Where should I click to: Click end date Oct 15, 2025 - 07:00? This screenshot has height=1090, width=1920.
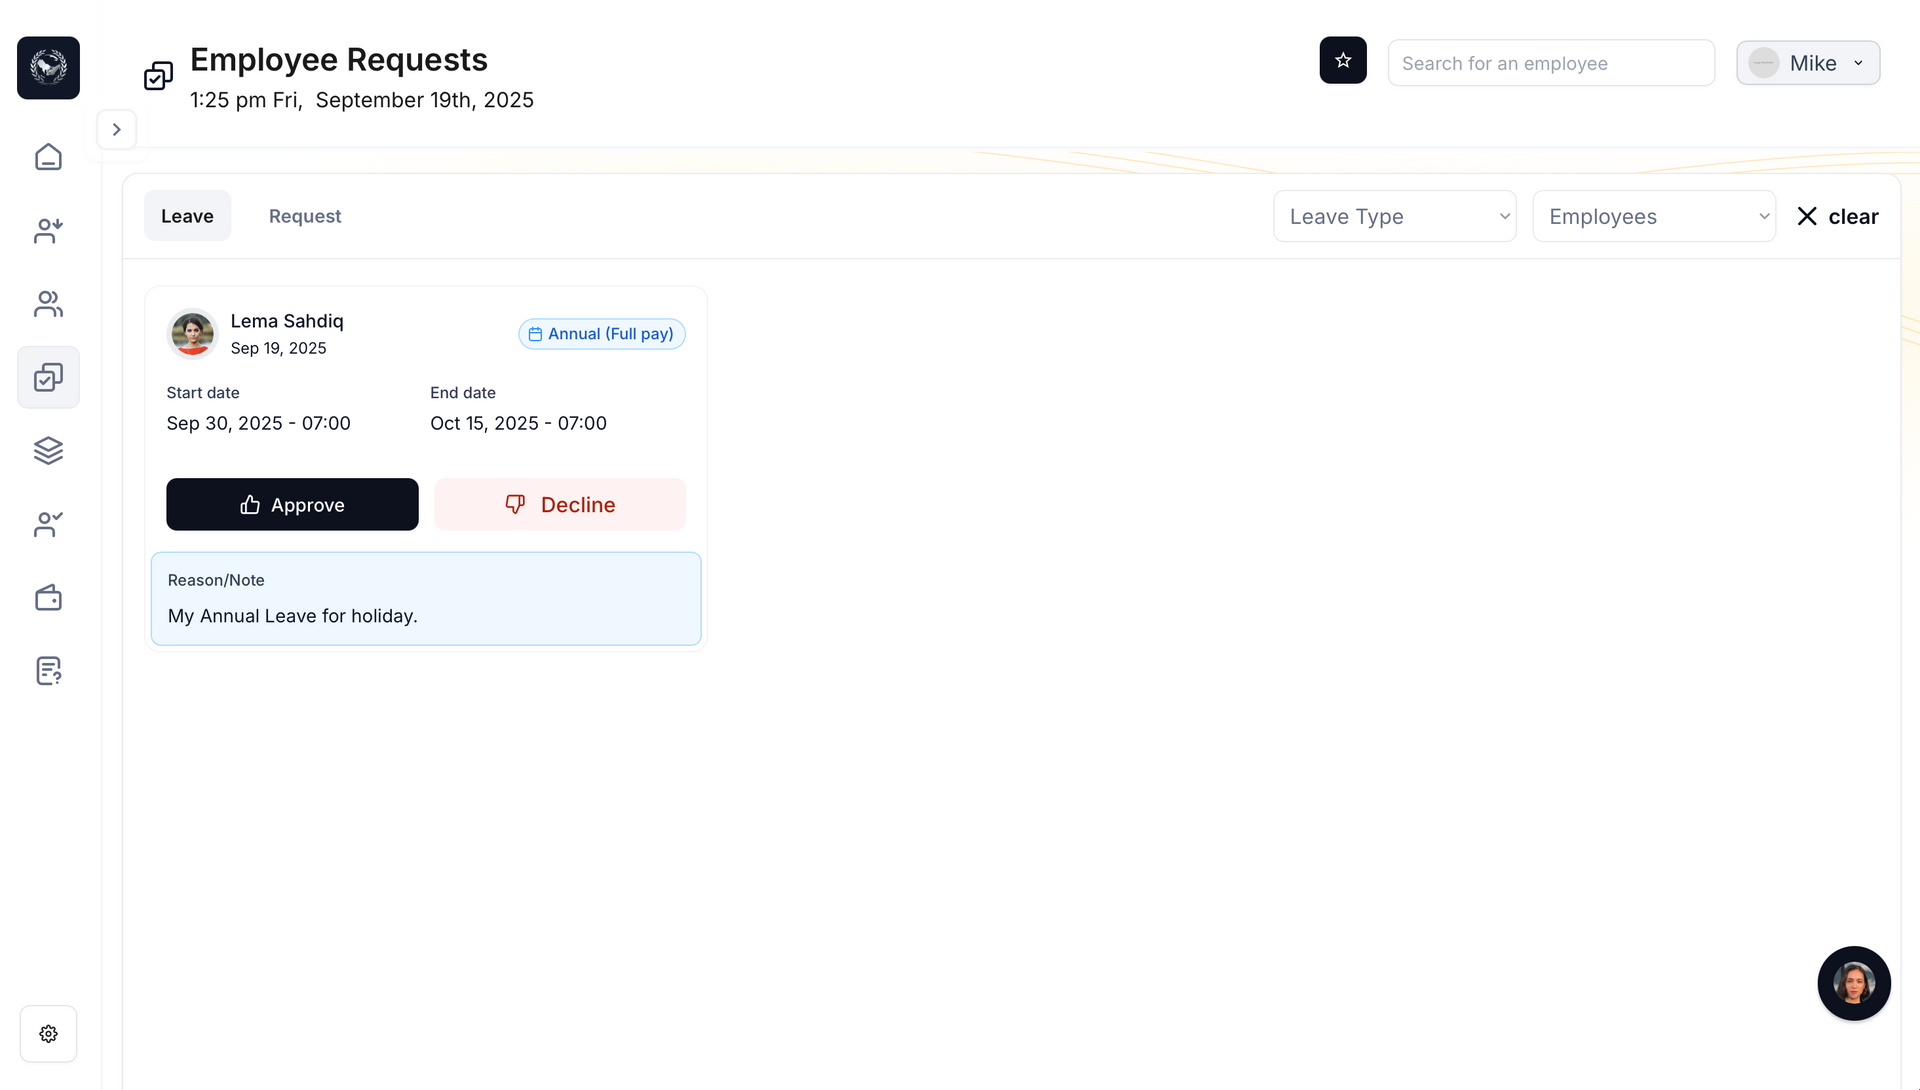tap(518, 423)
